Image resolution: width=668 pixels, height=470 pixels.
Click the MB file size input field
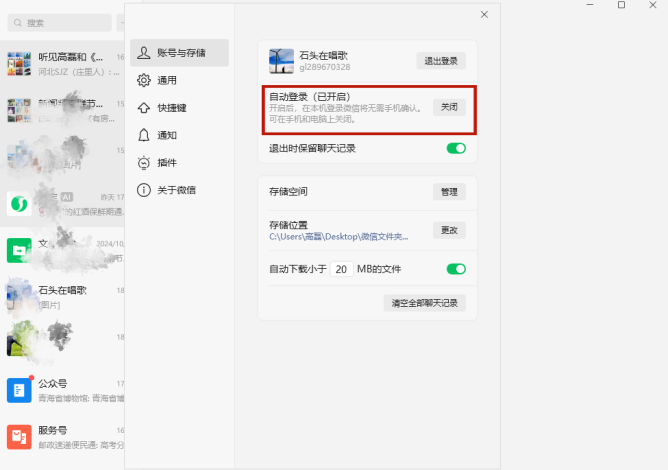click(x=342, y=270)
